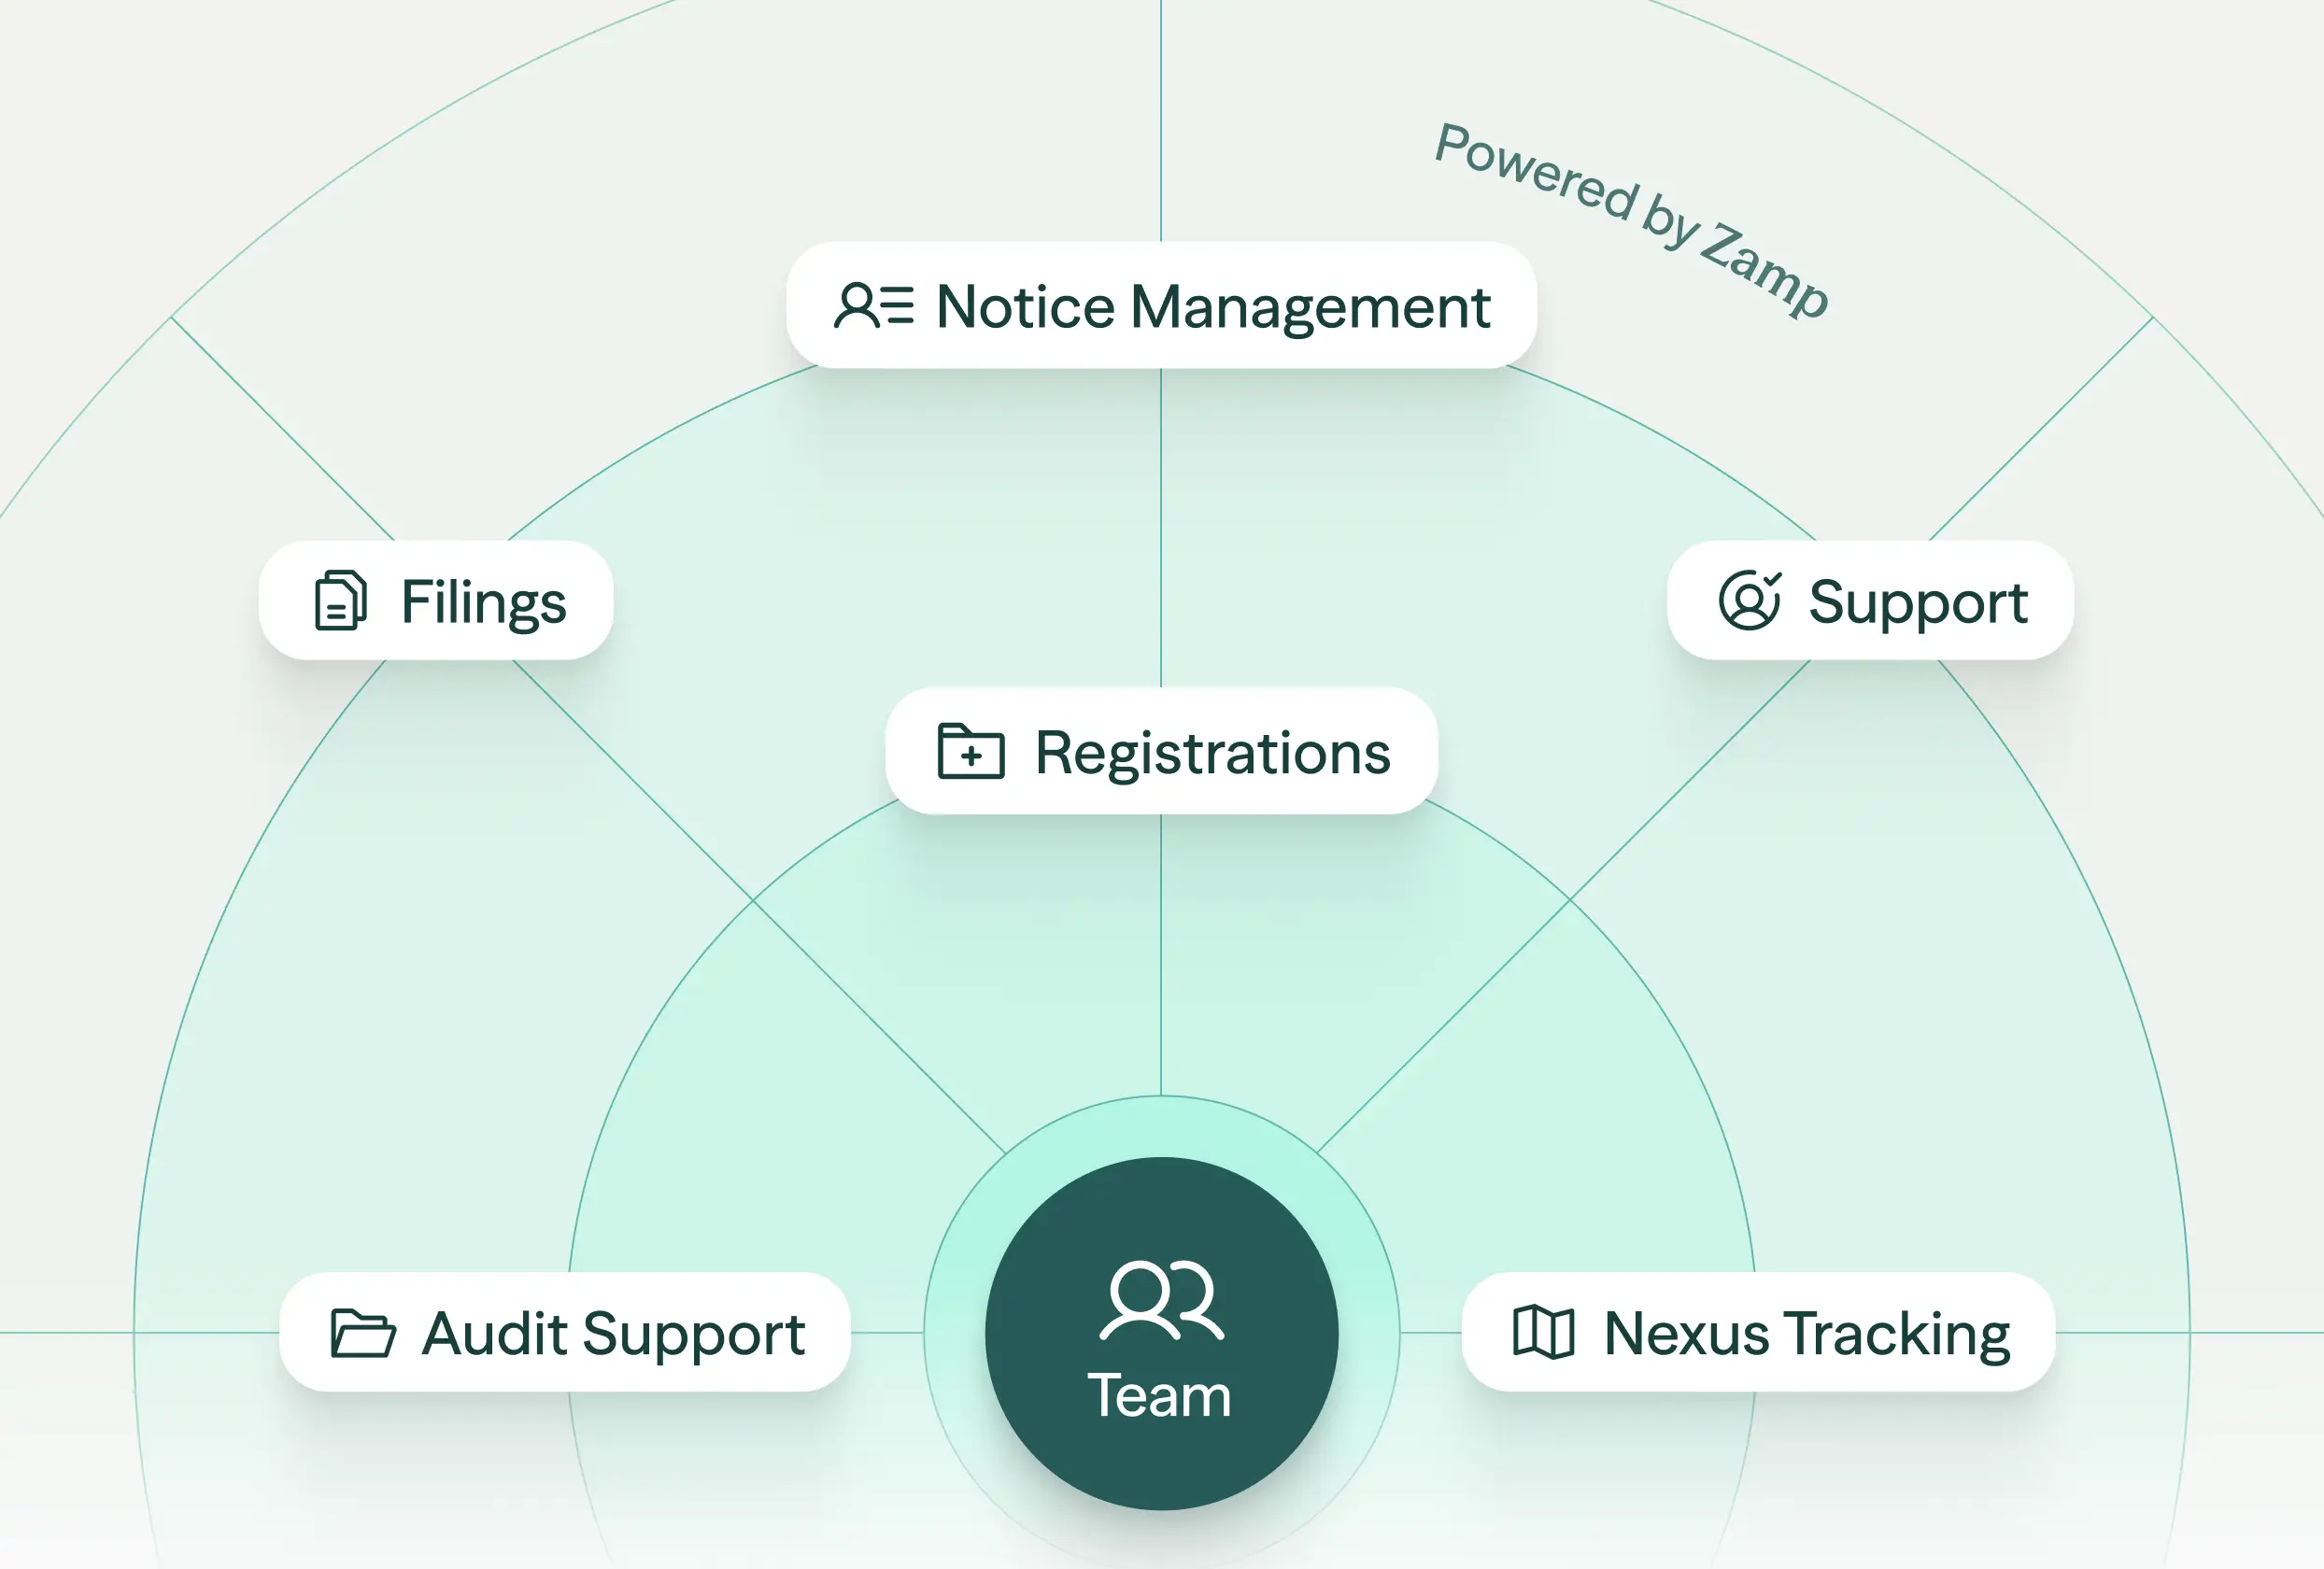The width and height of the screenshot is (2324, 1569).
Task: Open the Registrations text label
Action: tap(1212, 752)
